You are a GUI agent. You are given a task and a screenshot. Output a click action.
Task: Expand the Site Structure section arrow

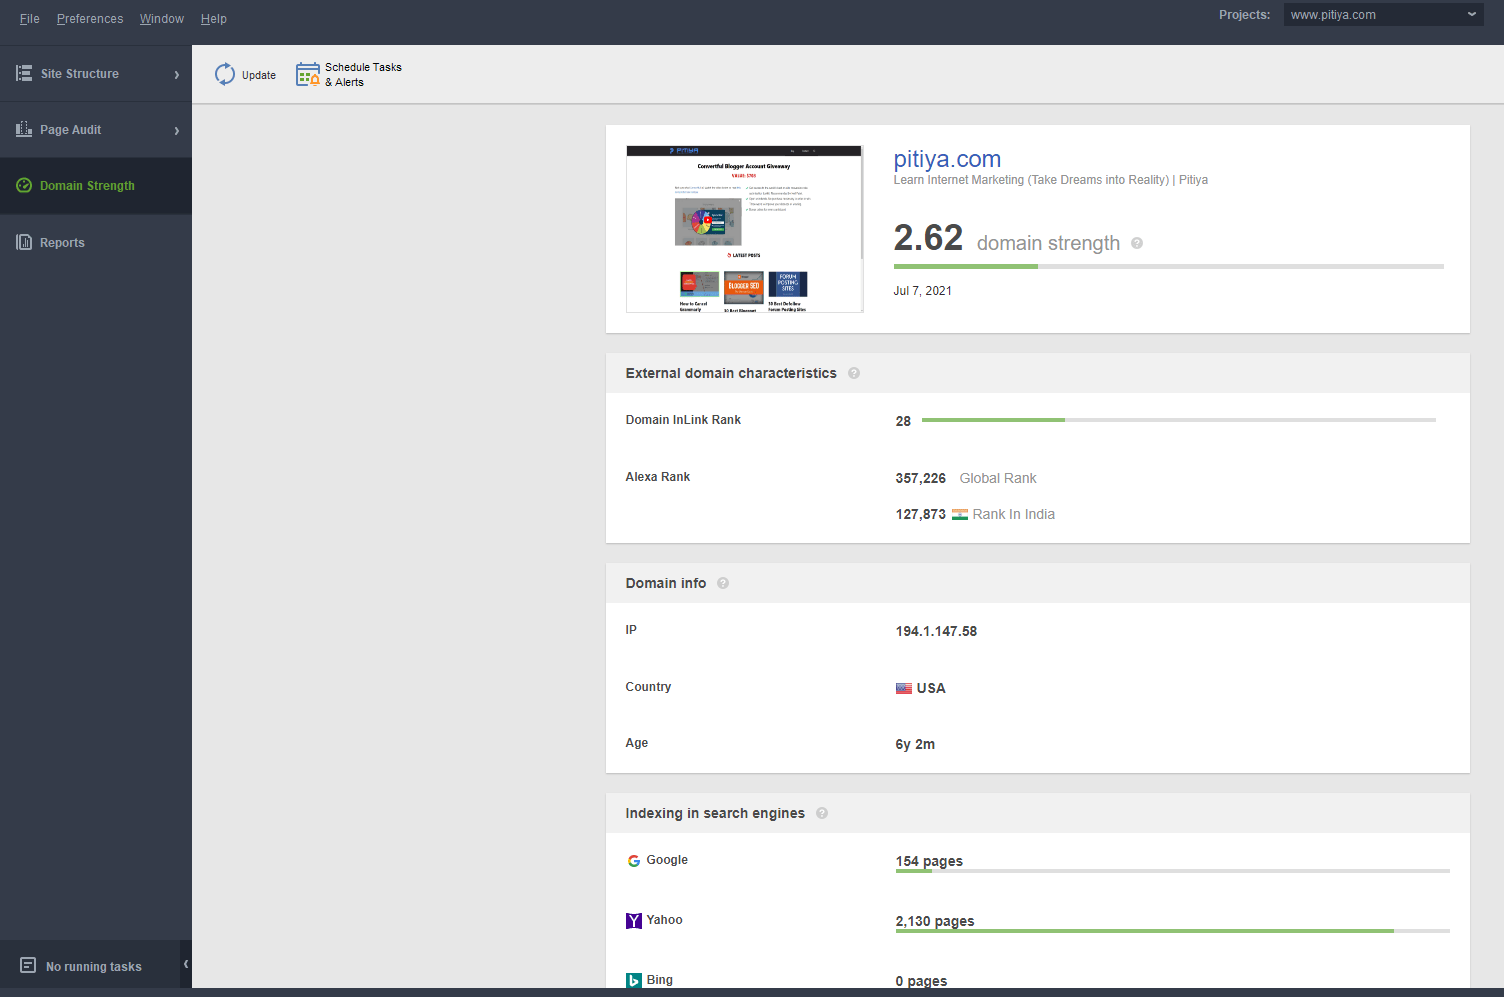177,74
